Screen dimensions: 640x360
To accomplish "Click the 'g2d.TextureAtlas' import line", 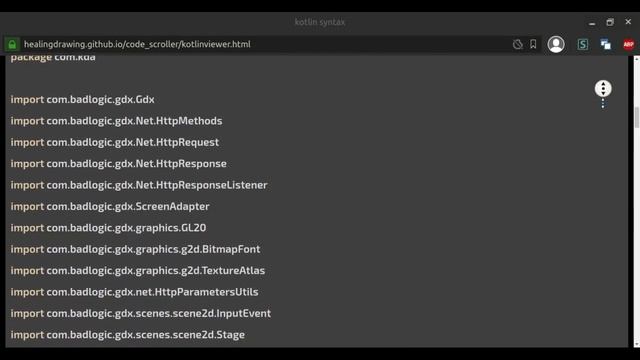I will tap(138, 270).
